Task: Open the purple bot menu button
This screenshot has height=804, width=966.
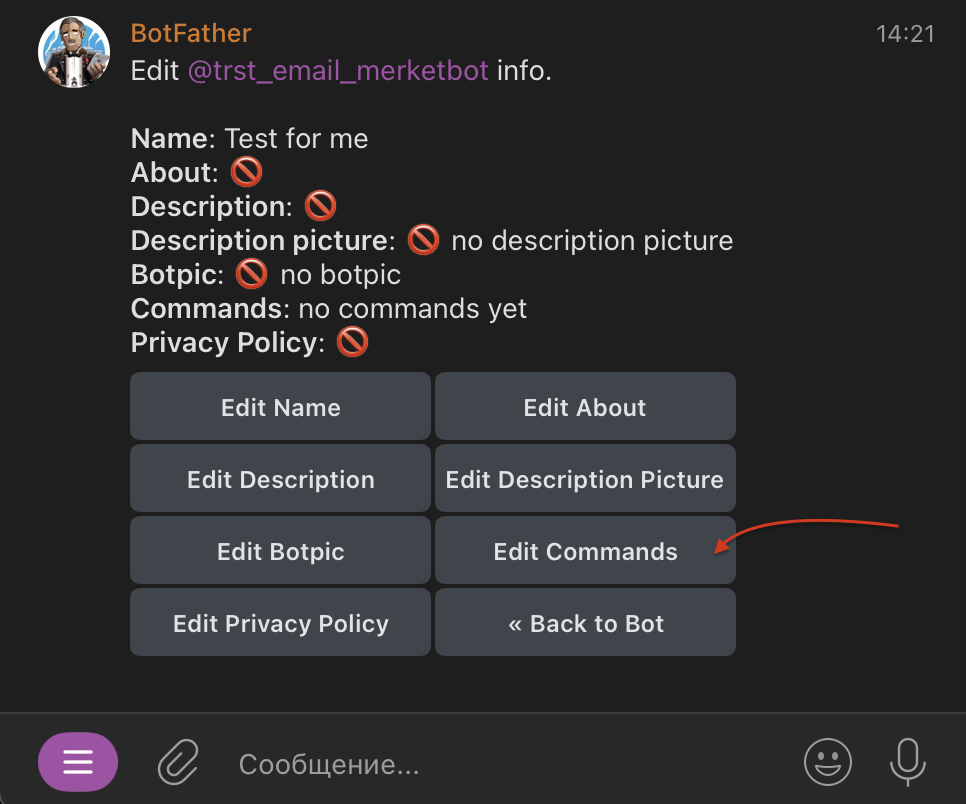Action: click(x=78, y=762)
